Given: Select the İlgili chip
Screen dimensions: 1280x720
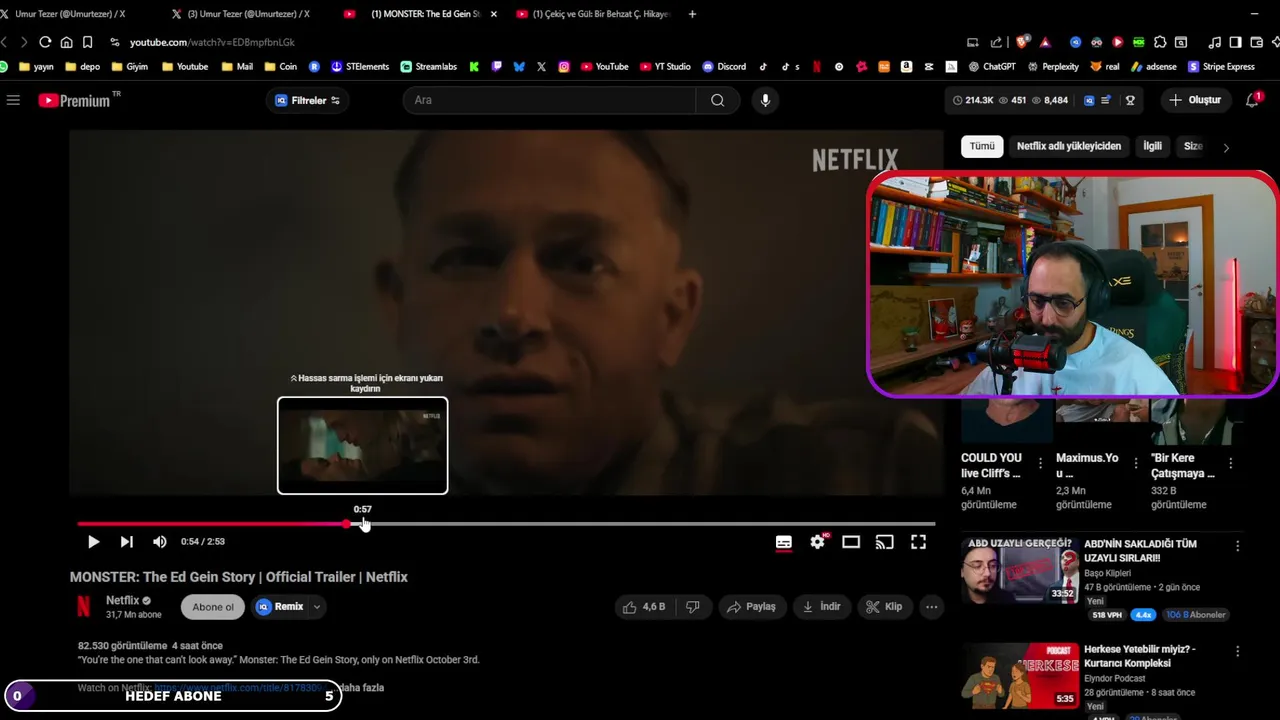Looking at the screenshot, I should pyautogui.click(x=1152, y=146).
